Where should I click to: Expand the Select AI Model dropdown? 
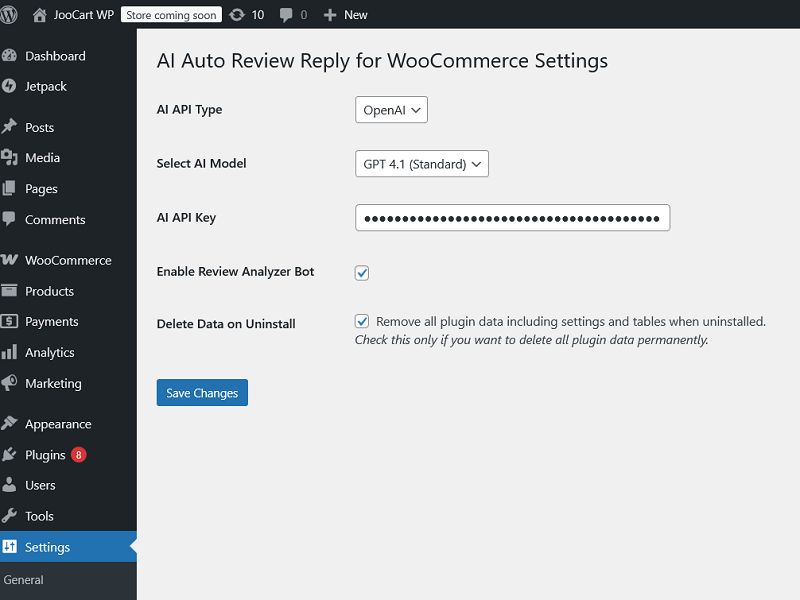421,164
